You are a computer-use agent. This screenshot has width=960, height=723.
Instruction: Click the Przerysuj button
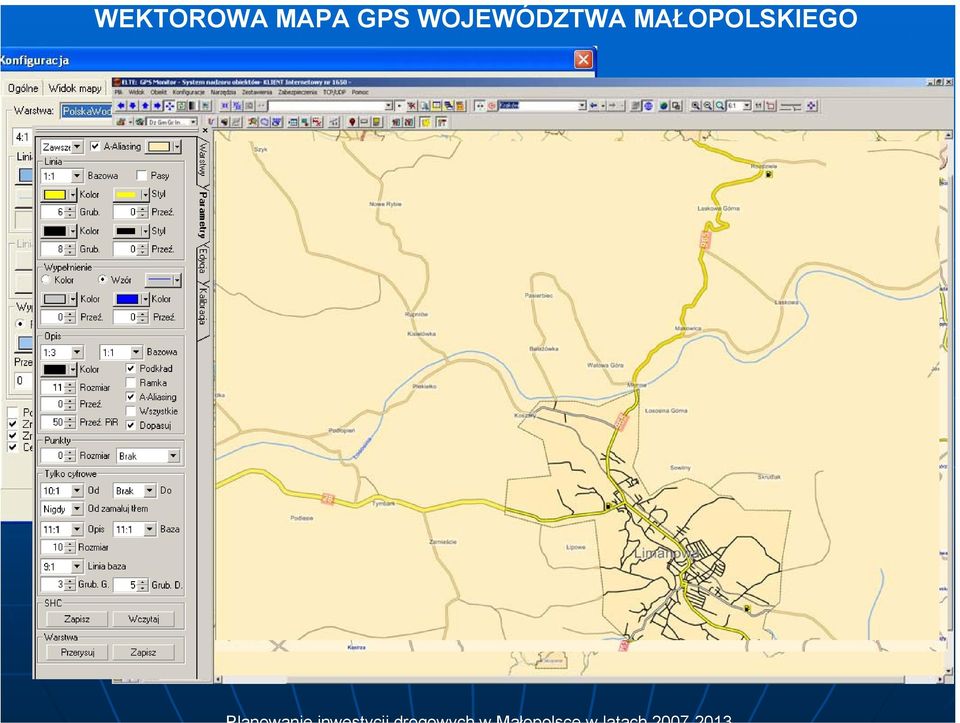coord(77,653)
